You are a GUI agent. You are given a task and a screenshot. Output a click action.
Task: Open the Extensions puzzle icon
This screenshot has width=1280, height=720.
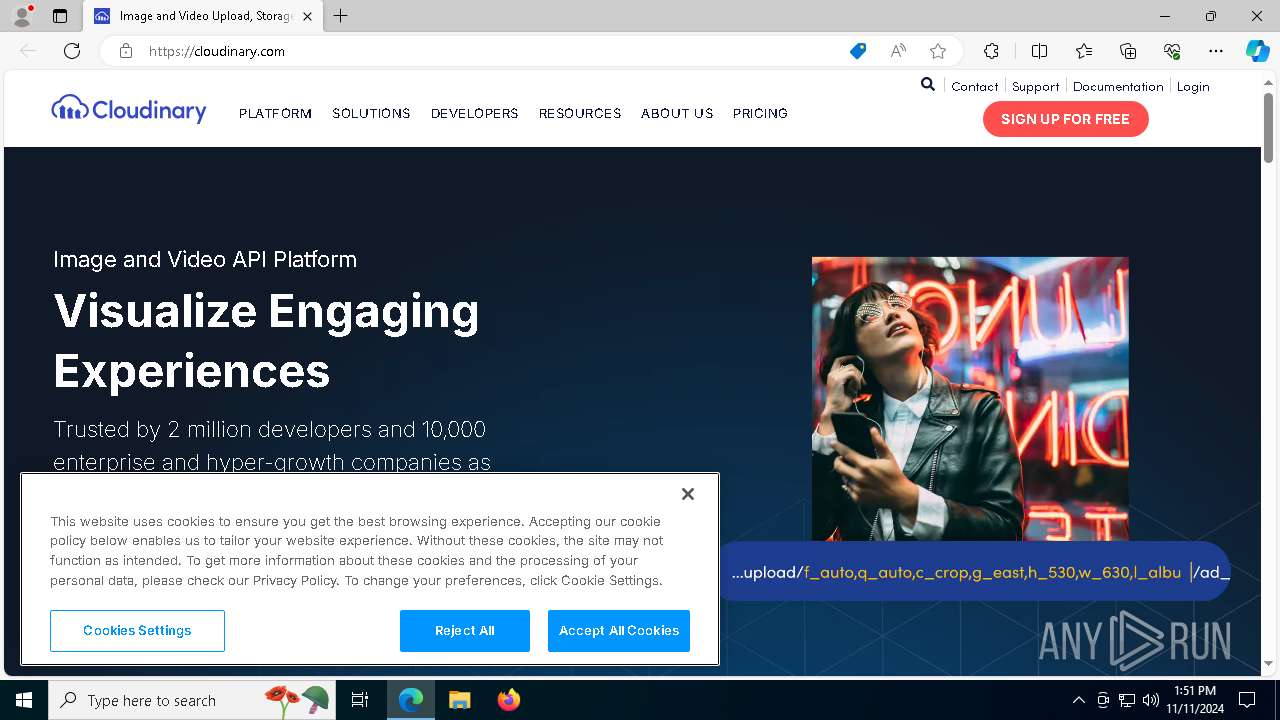click(991, 51)
